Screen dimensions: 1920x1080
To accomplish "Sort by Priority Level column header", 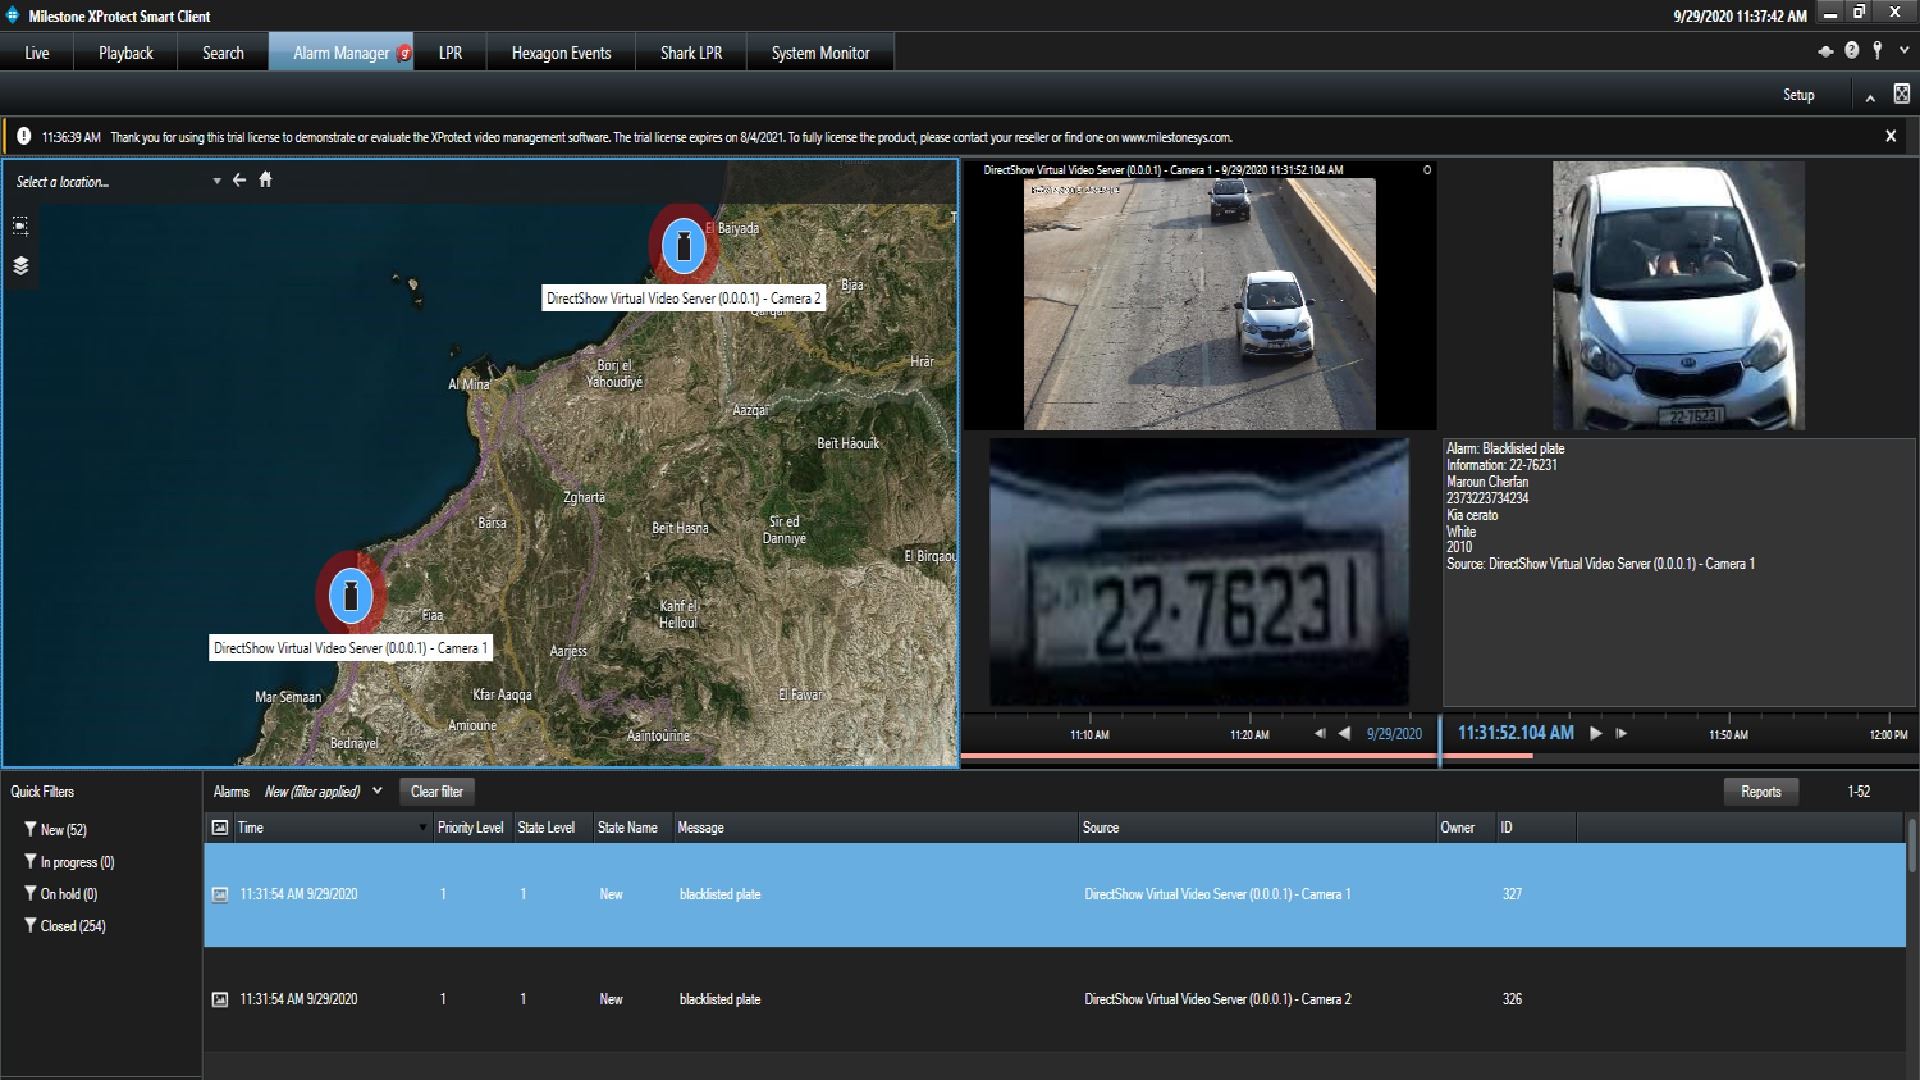I will (x=471, y=828).
